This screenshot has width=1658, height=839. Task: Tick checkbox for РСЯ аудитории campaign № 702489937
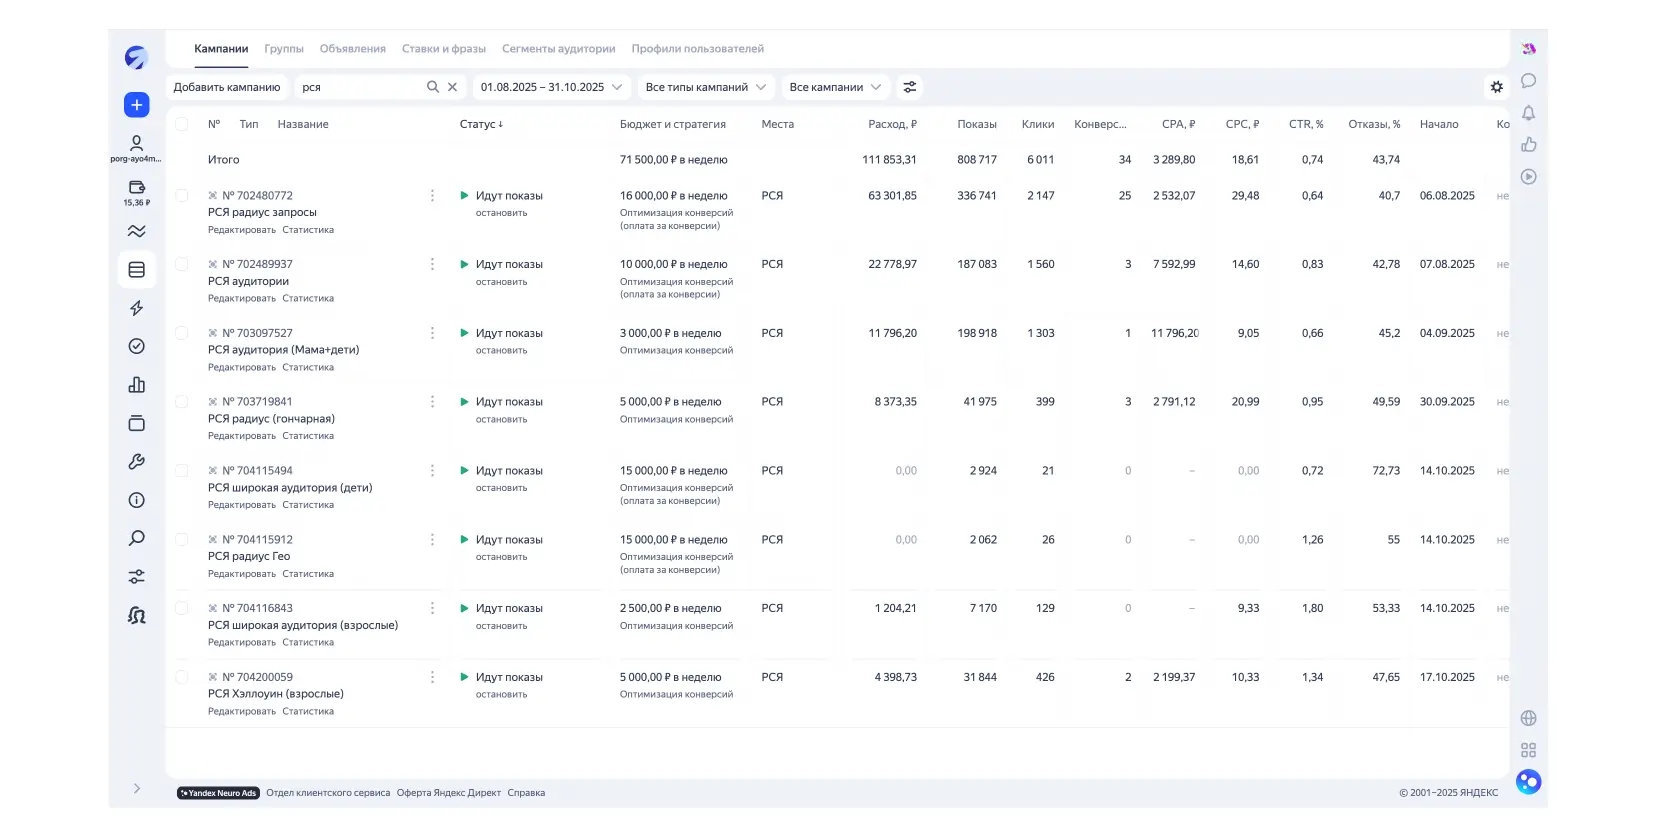tap(182, 265)
